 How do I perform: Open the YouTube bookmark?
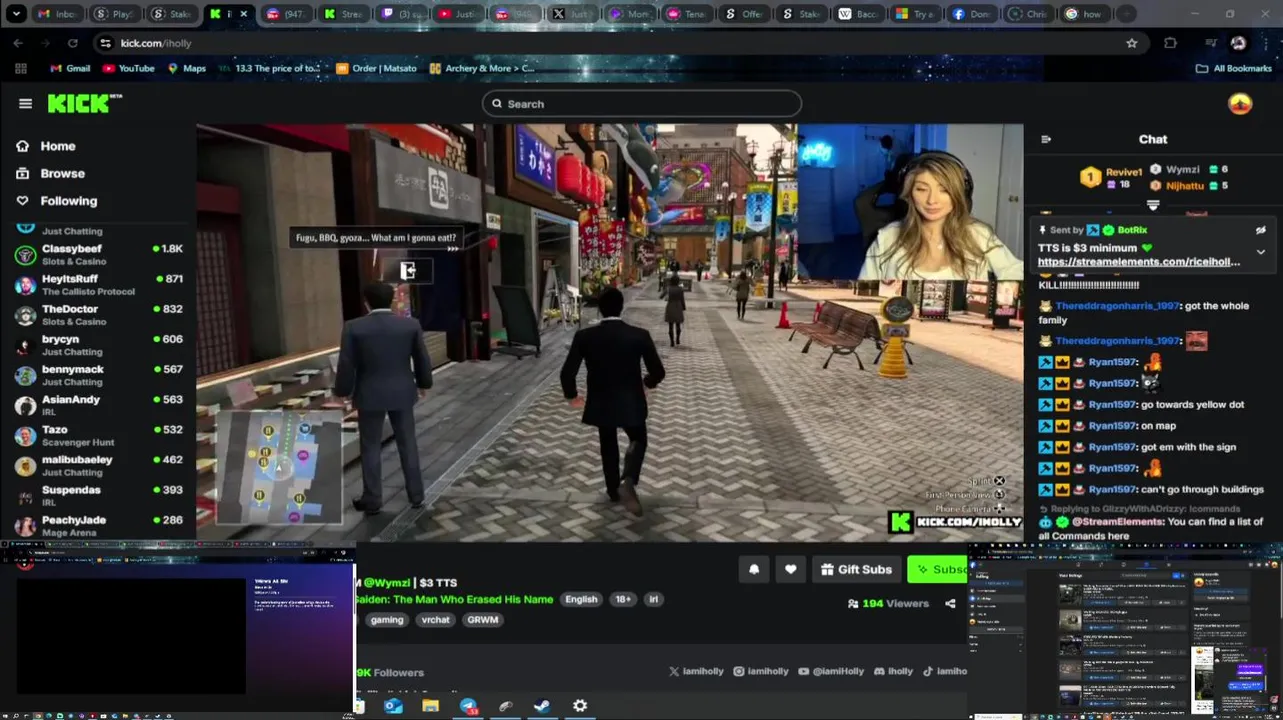point(128,68)
